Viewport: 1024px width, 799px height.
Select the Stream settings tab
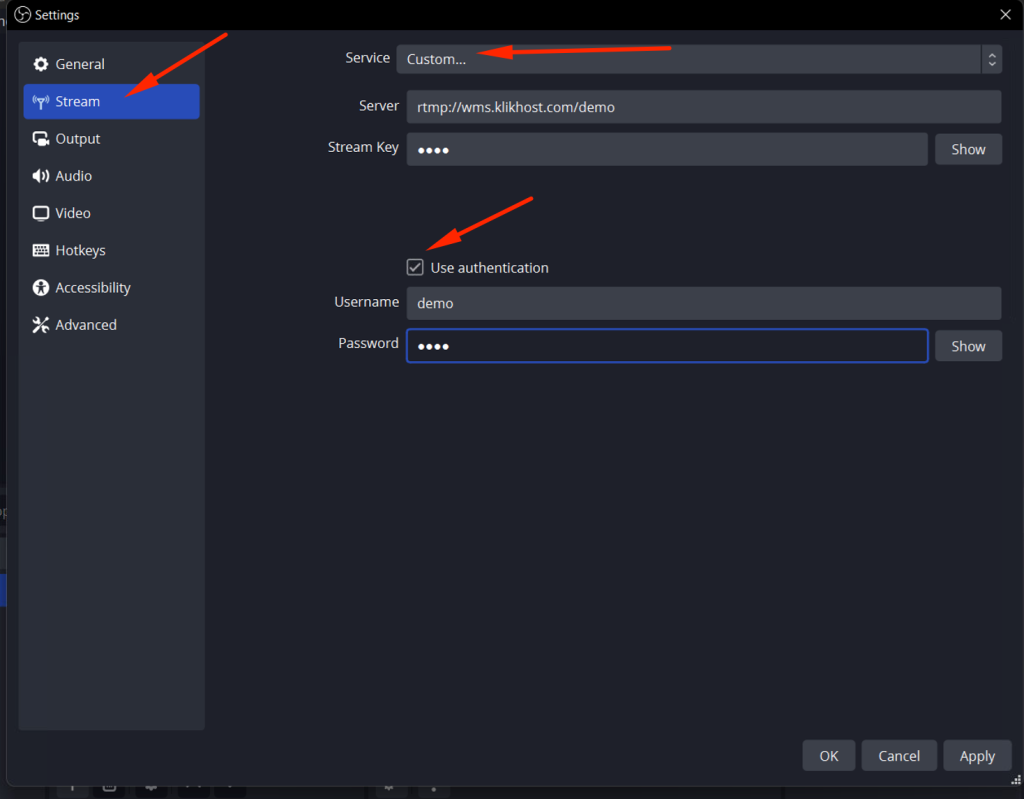[111, 101]
